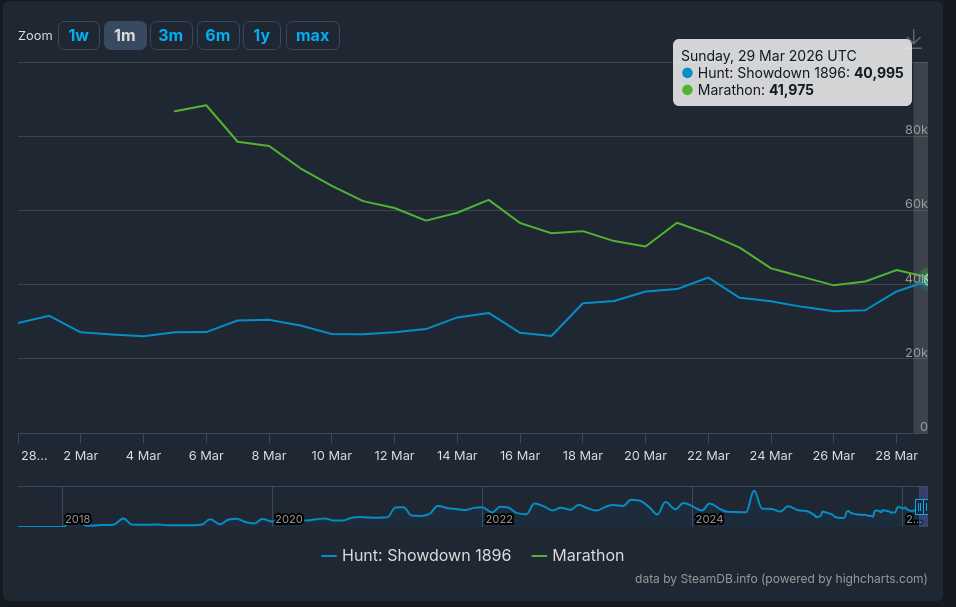The height and width of the screenshot is (607, 956).
Task: Toggle Marathon series in legend
Action: tap(578, 555)
